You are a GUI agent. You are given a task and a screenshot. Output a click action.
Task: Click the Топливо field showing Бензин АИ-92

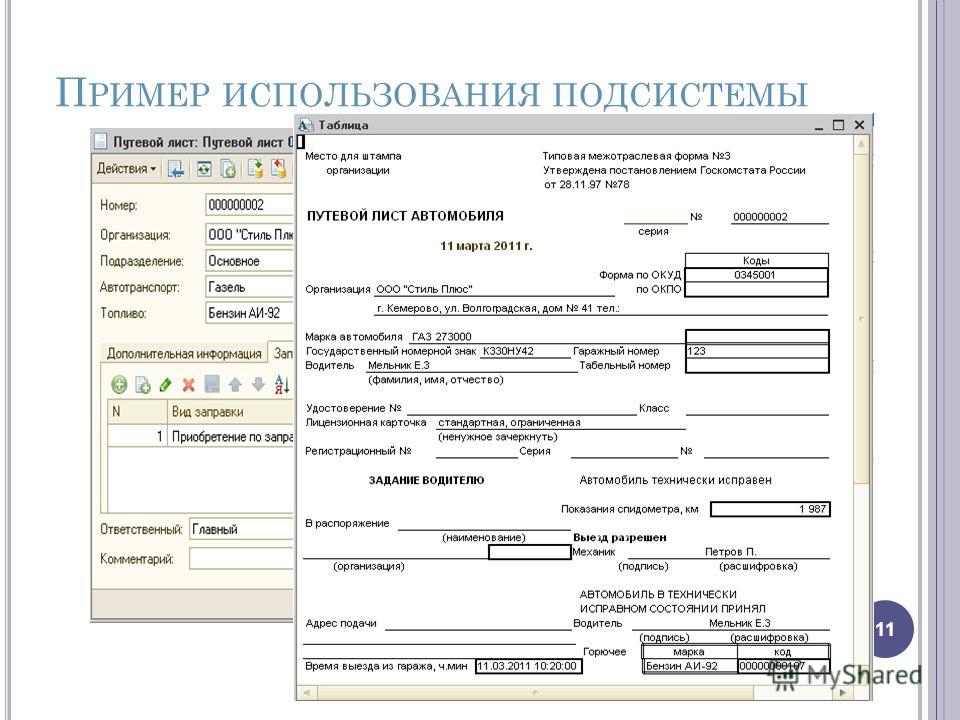coord(250,313)
